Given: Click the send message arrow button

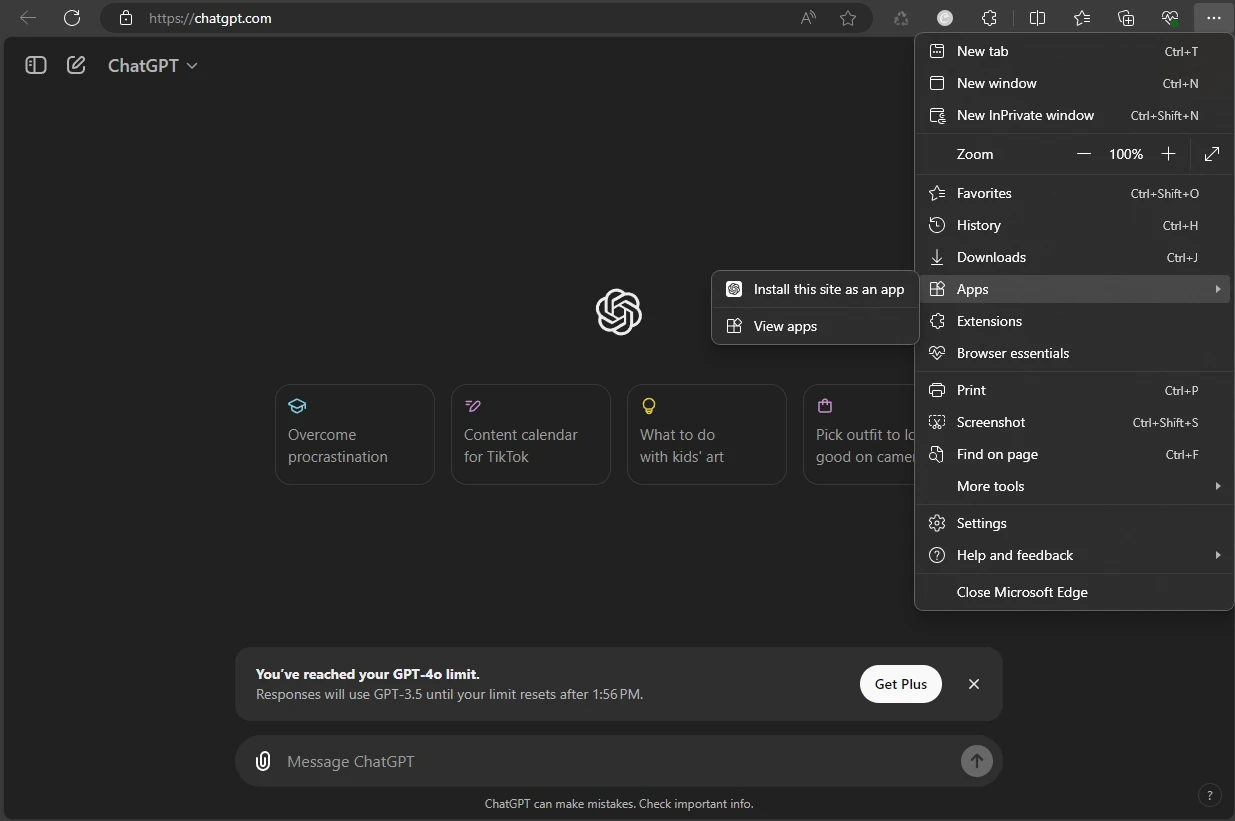Looking at the screenshot, I should coord(977,761).
